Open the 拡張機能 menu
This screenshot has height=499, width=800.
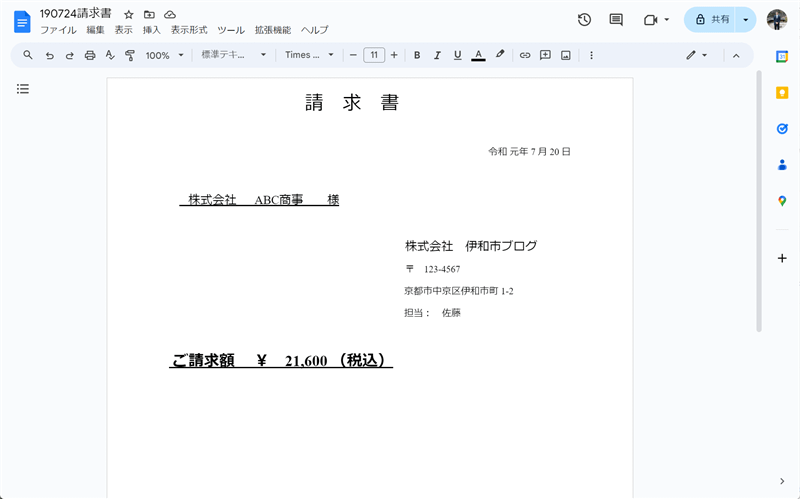coord(273,30)
